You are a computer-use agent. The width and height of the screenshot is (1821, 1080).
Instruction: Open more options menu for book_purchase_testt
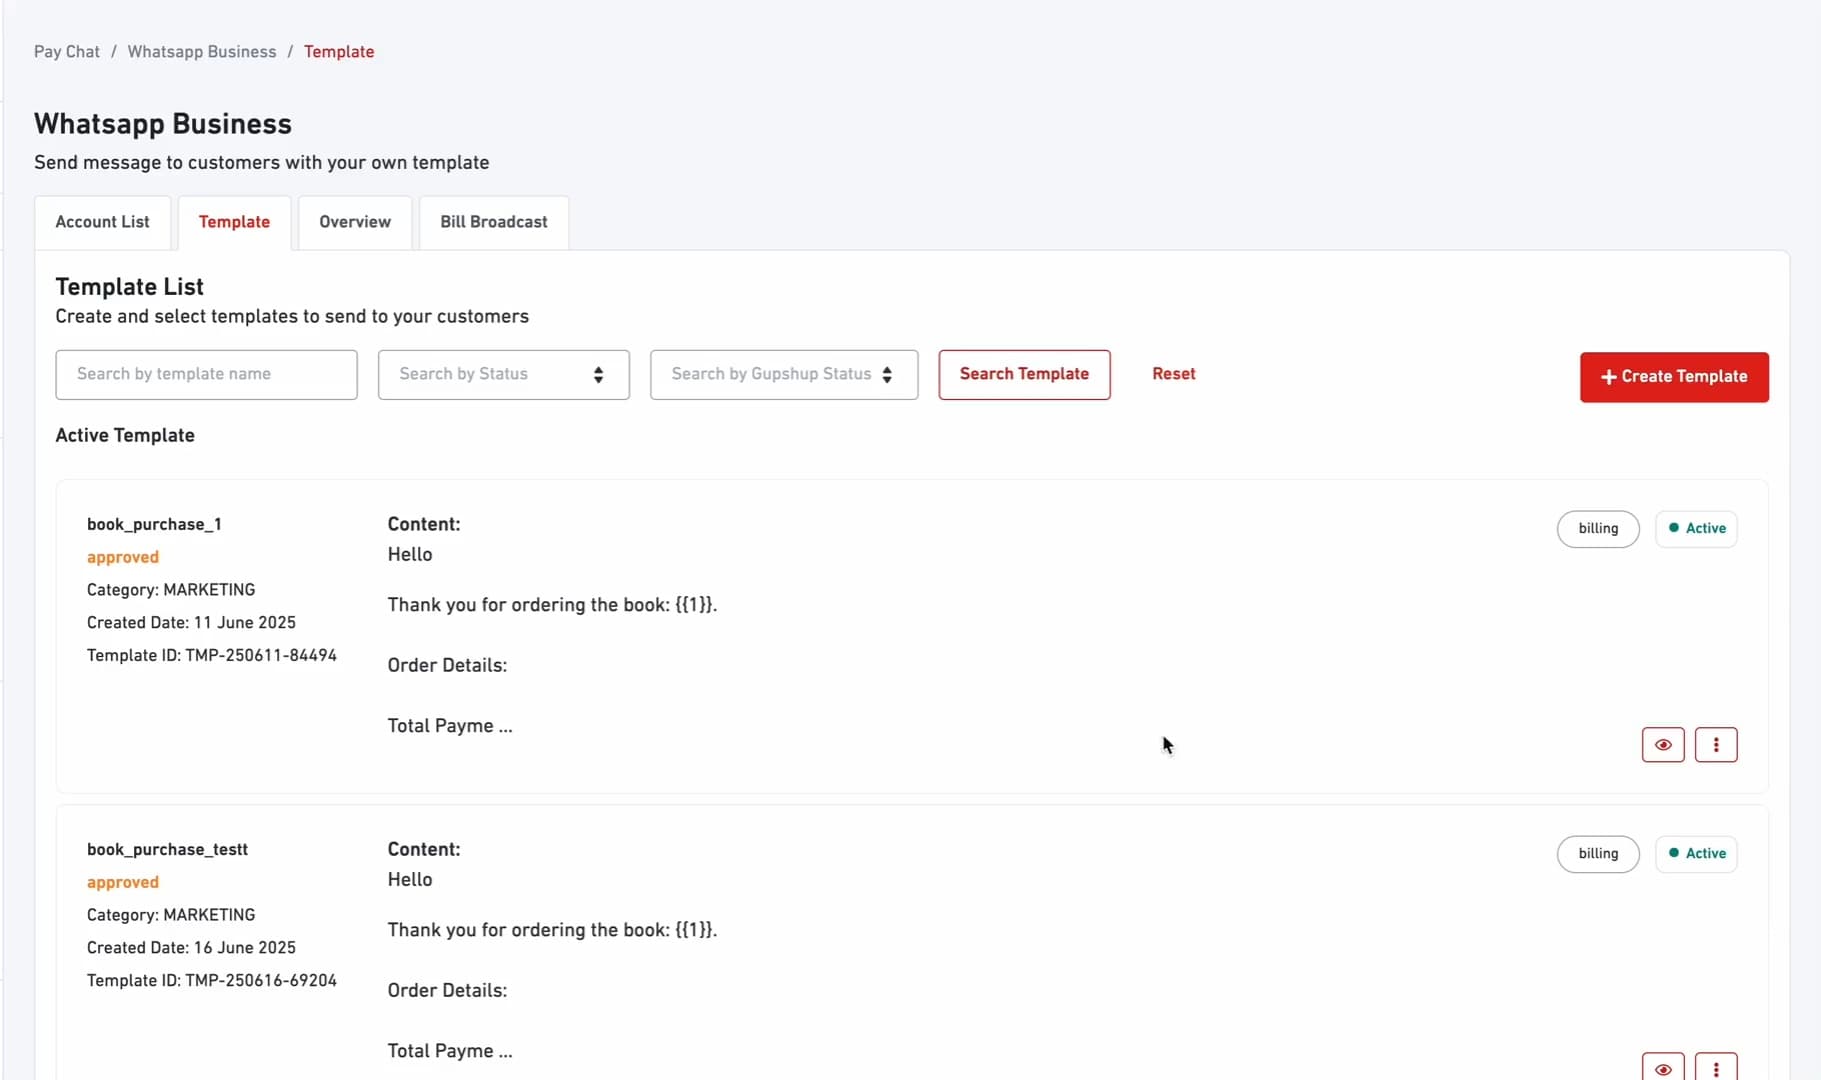[x=1716, y=1067]
